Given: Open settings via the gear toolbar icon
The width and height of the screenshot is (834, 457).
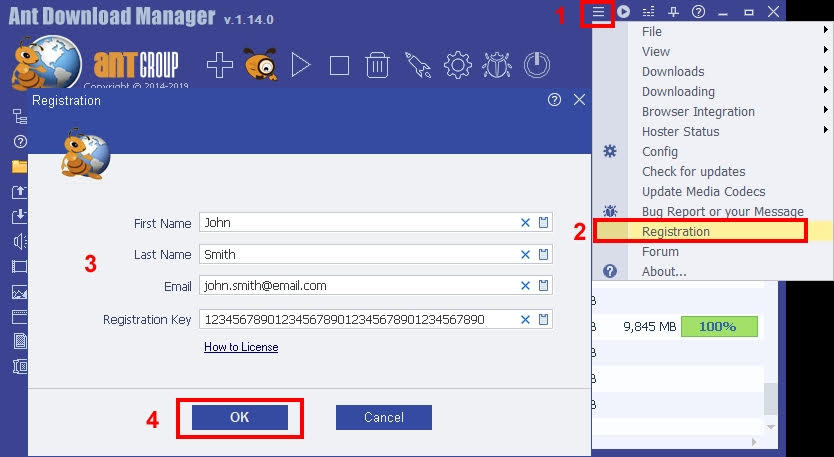Looking at the screenshot, I should (457, 65).
